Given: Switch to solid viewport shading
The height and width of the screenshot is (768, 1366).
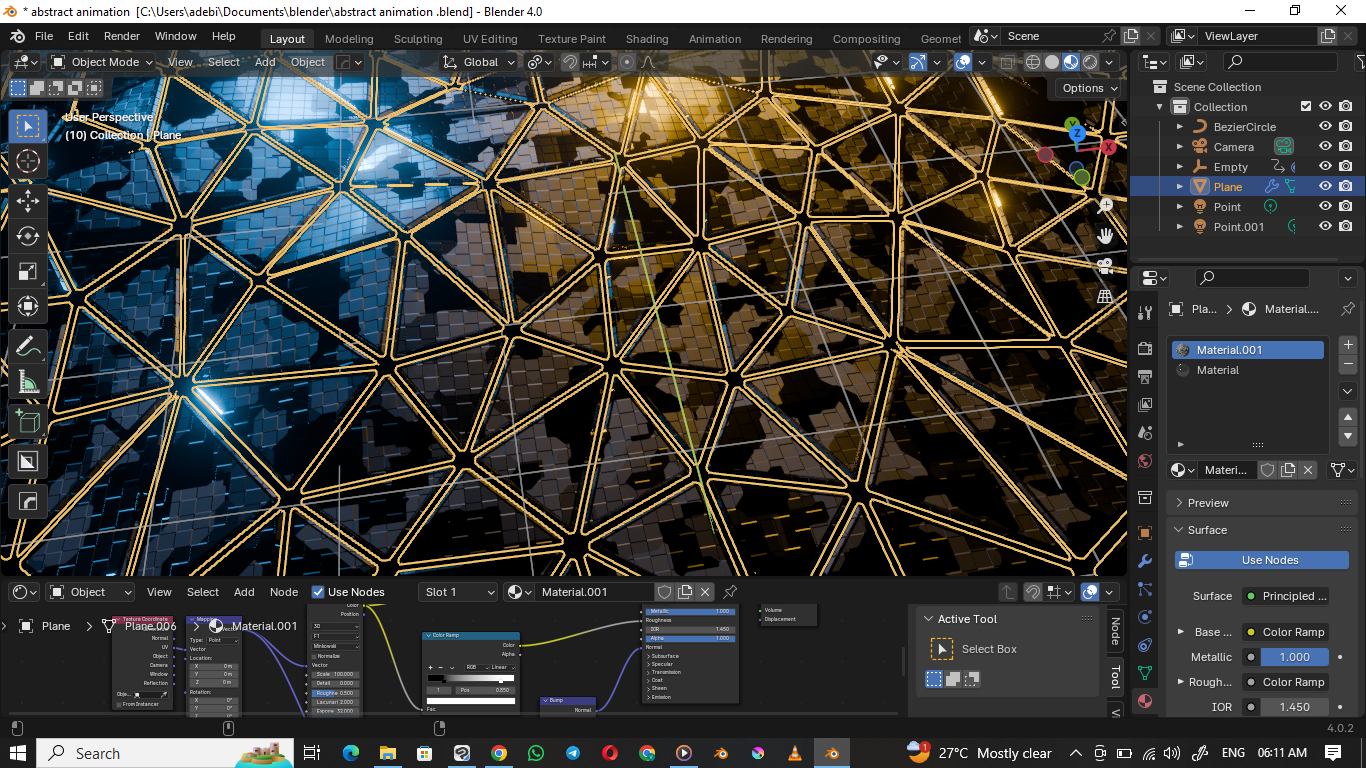Looking at the screenshot, I should (1052, 62).
